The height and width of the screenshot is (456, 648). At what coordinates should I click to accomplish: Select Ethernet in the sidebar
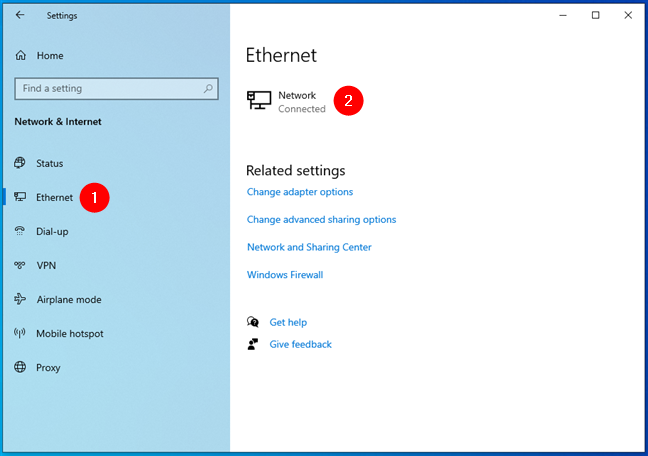[54, 197]
